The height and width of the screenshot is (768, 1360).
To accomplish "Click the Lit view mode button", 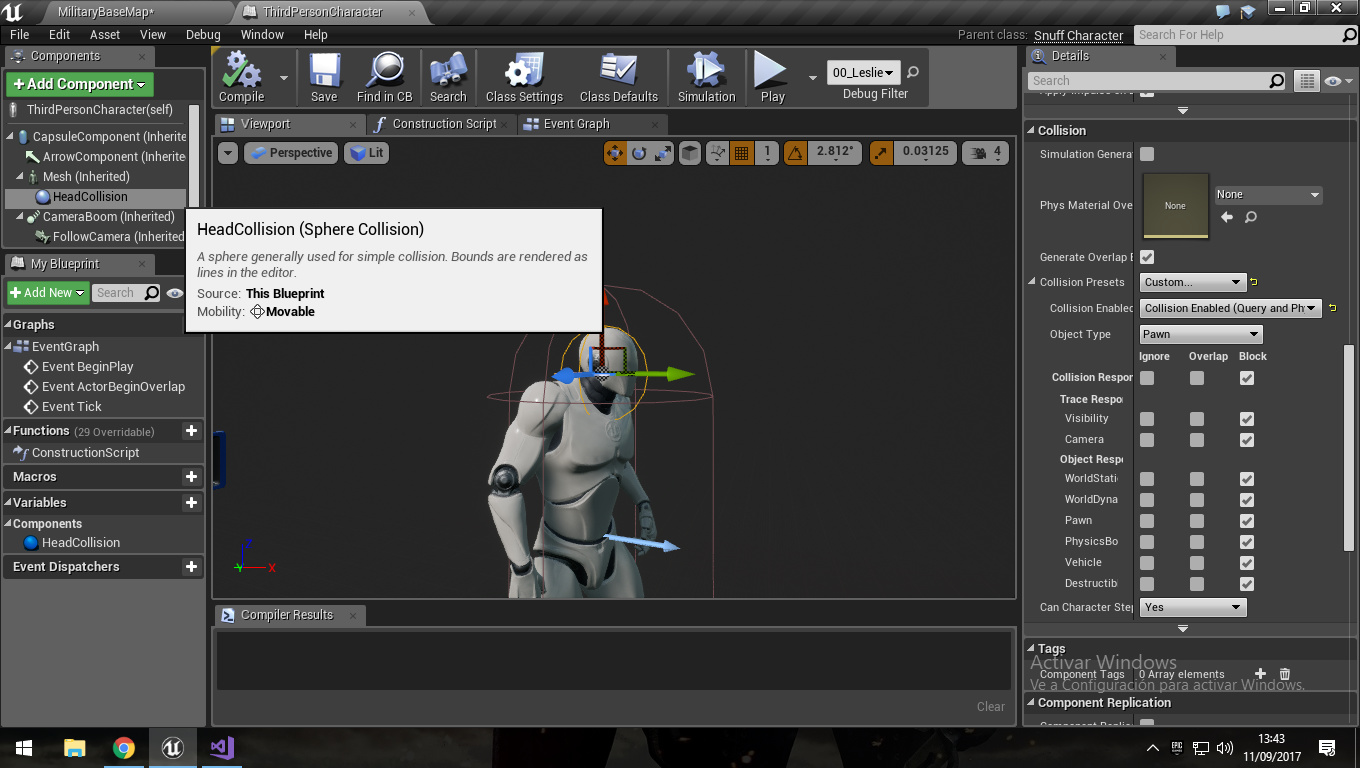I will [x=366, y=153].
